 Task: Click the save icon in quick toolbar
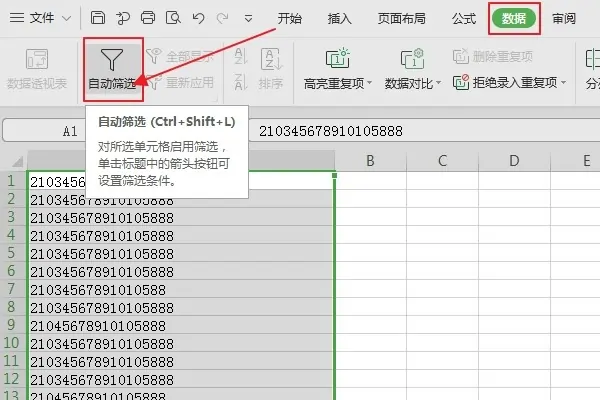(x=98, y=18)
